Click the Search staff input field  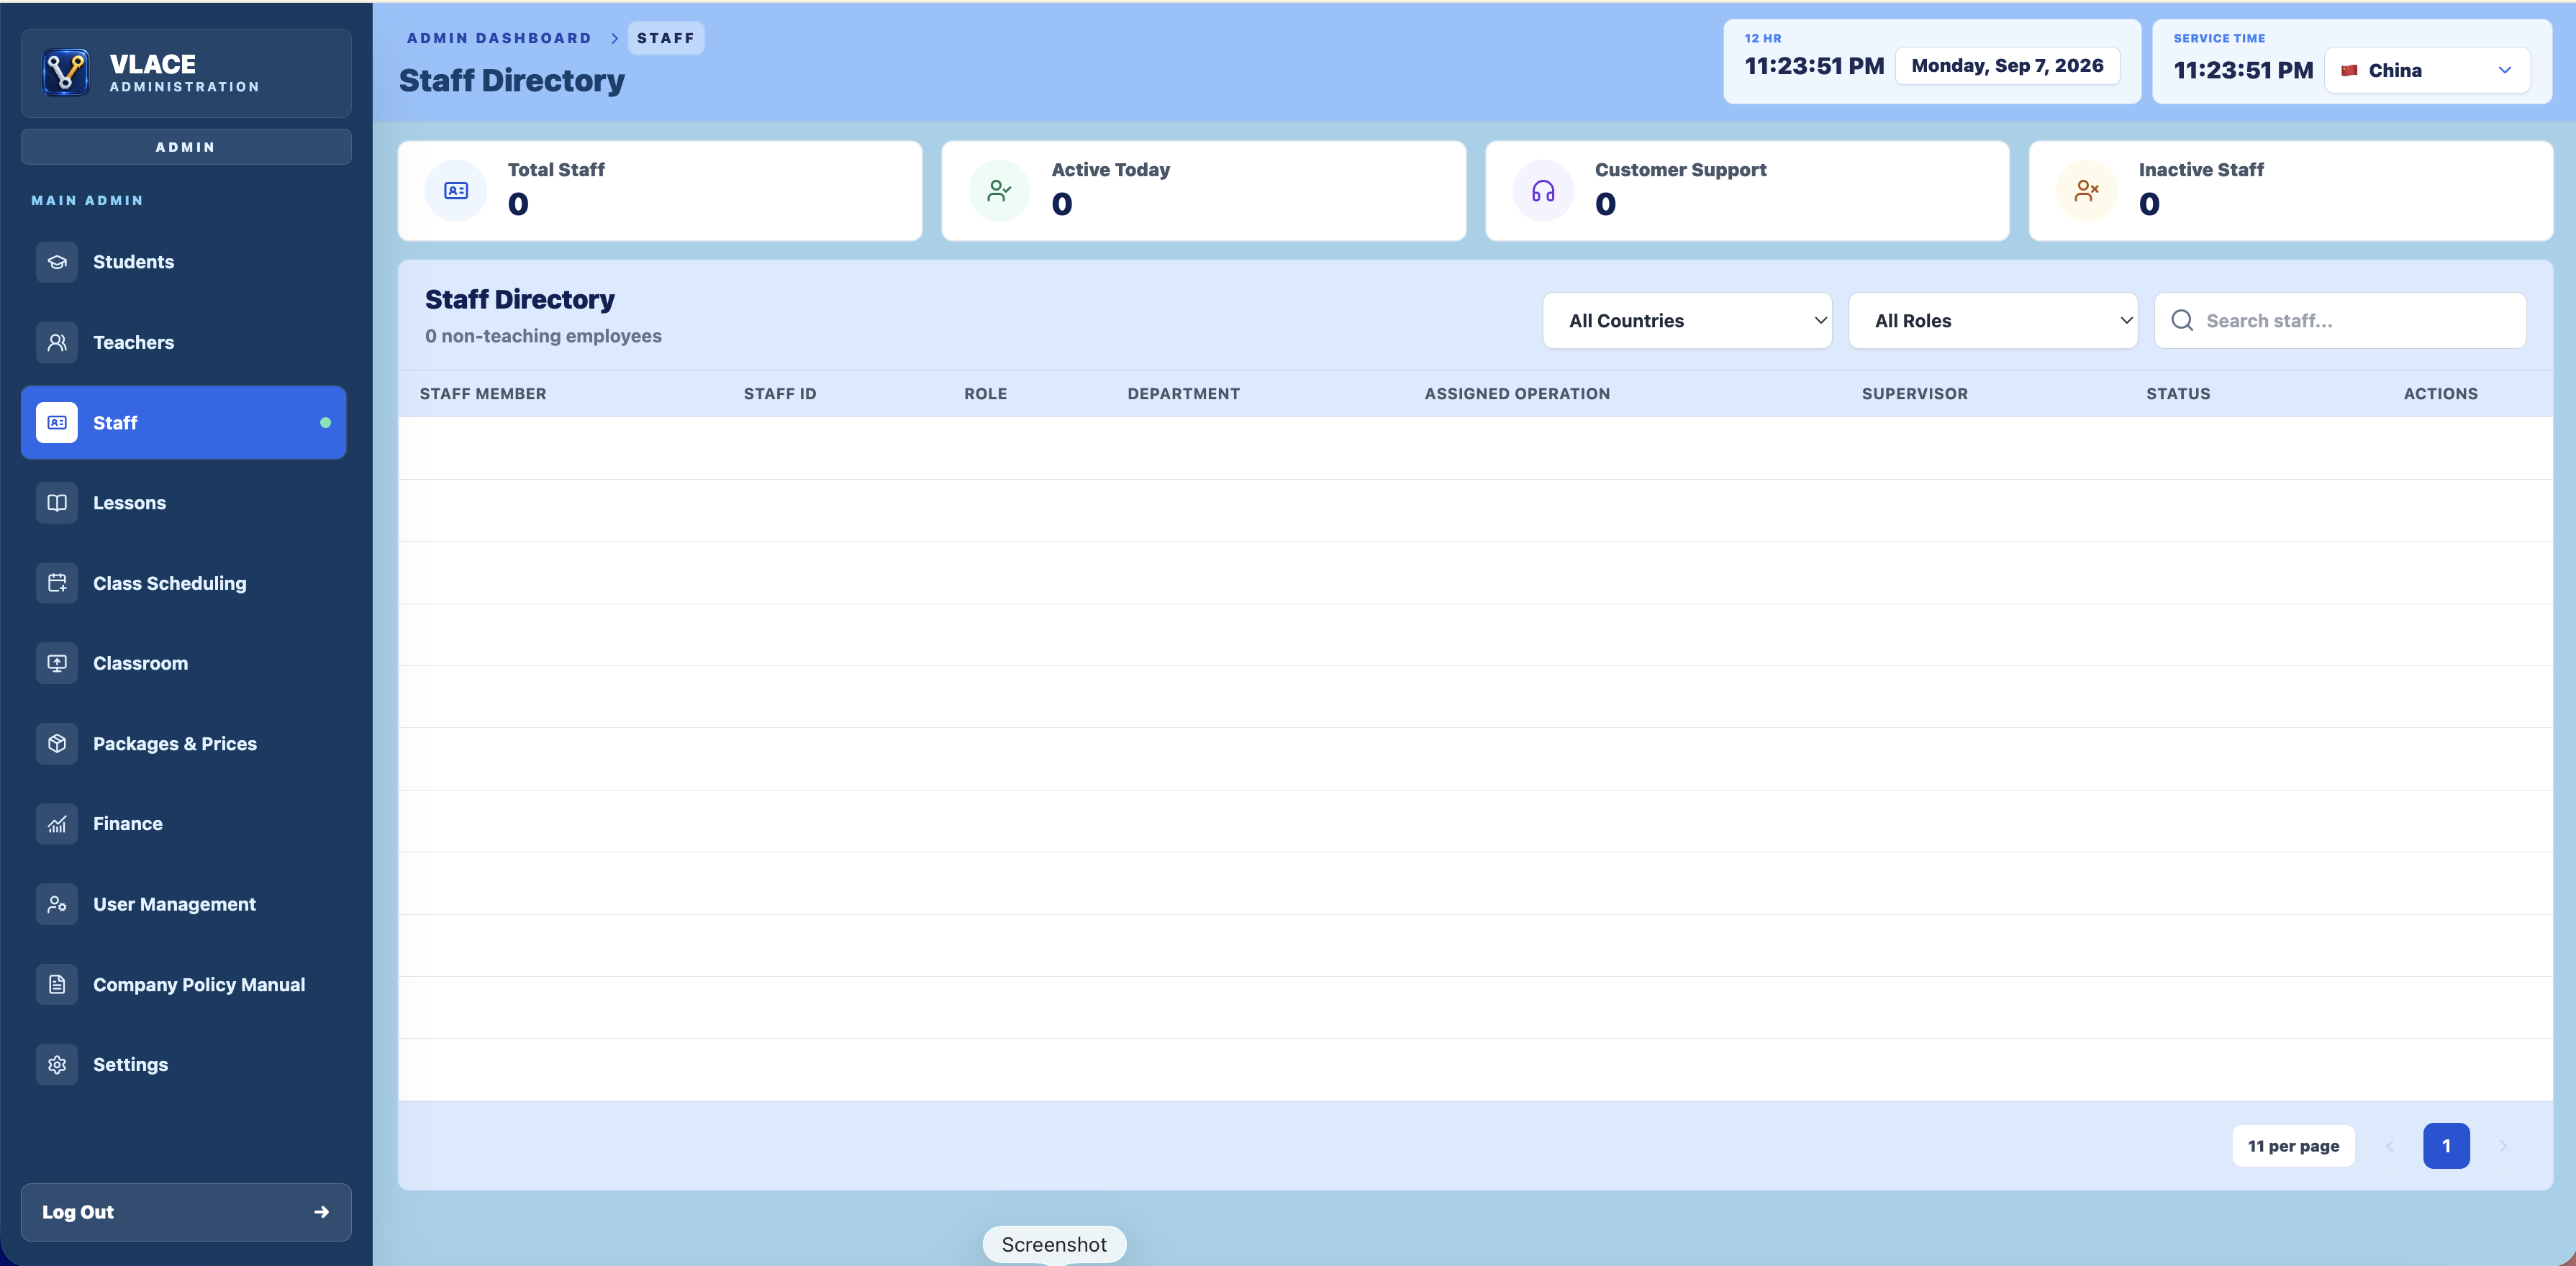click(x=2341, y=321)
